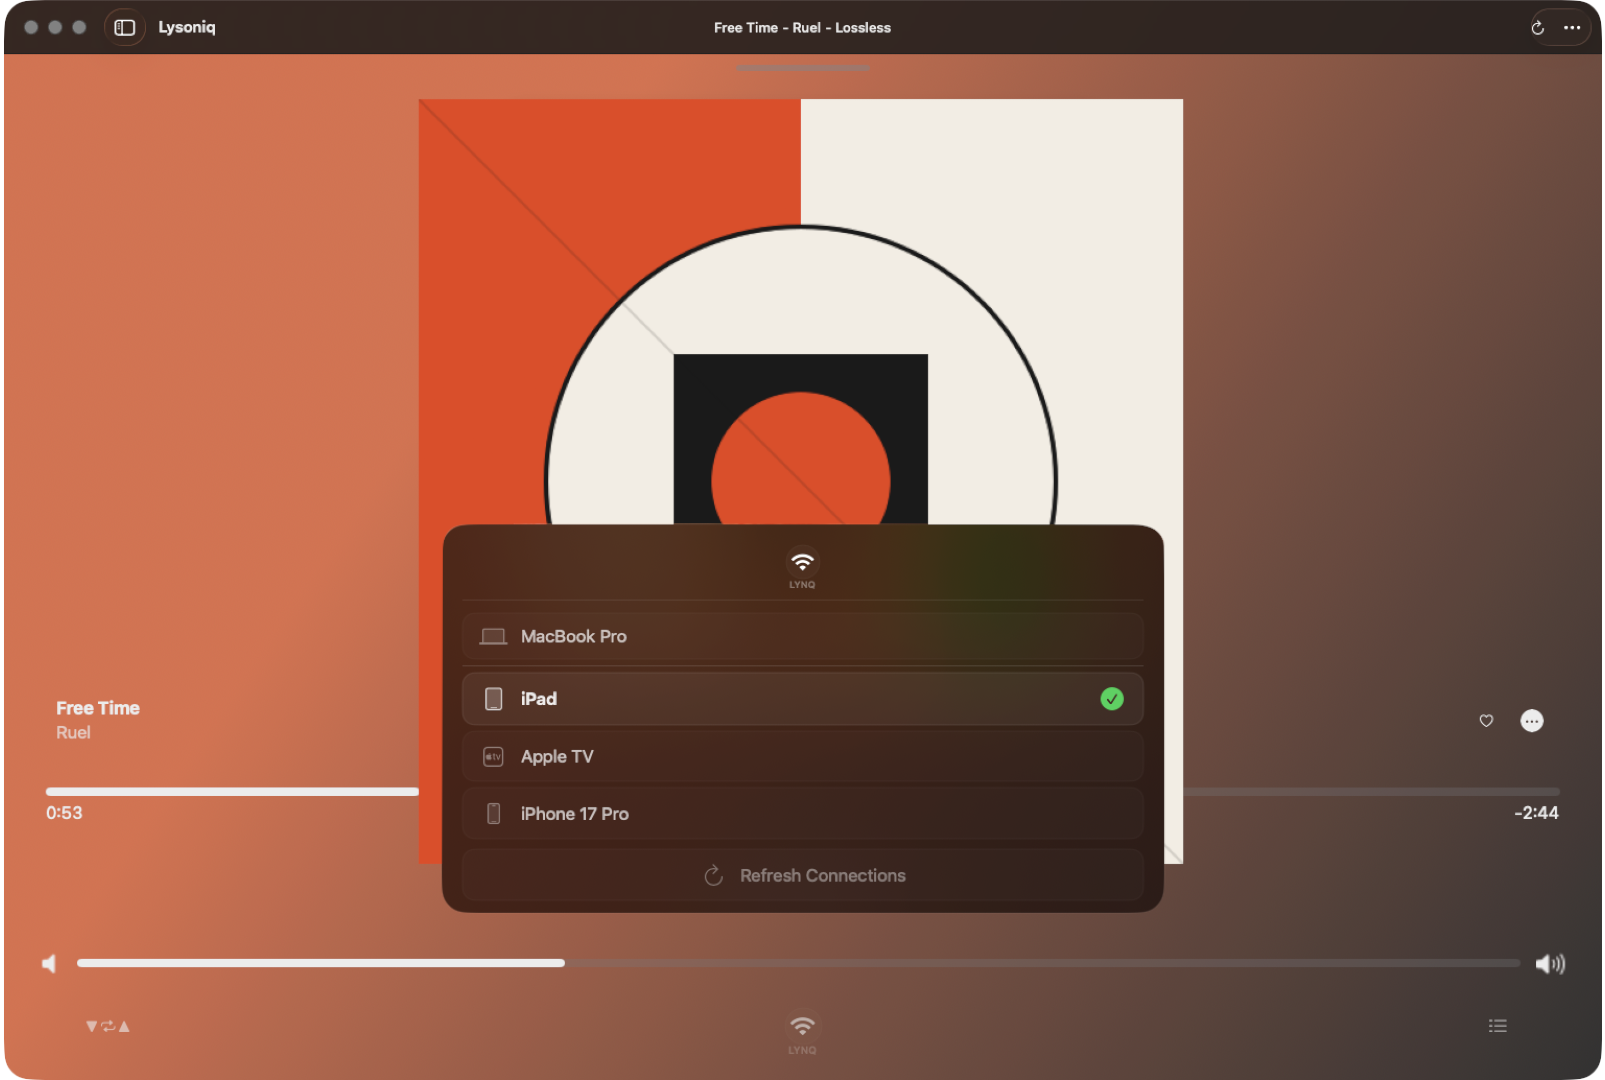Viewport: 1605px width, 1080px height.
Task: Favorite the song with the heart icon
Action: pyautogui.click(x=1485, y=720)
